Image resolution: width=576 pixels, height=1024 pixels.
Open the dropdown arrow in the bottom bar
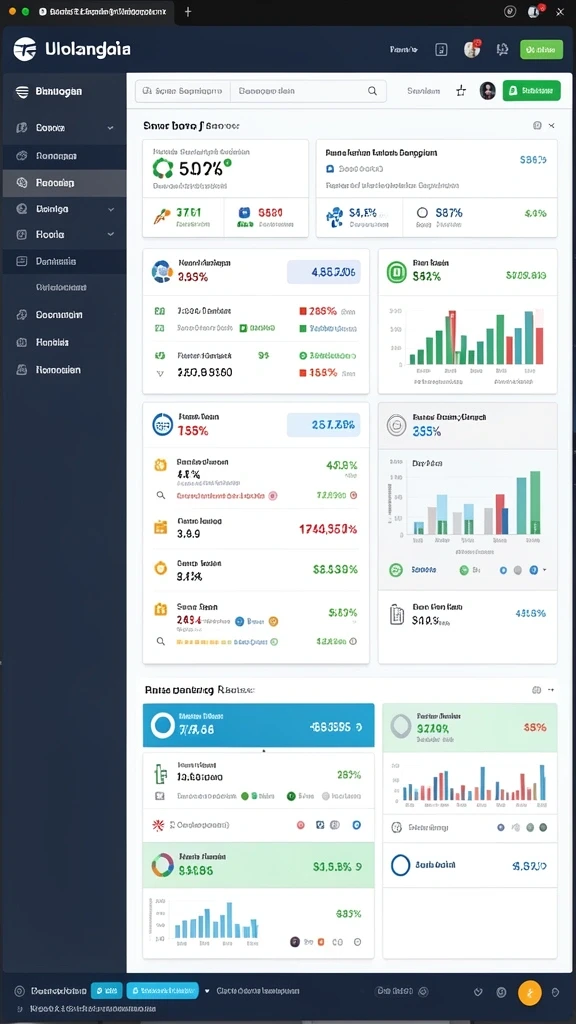coord(208,991)
